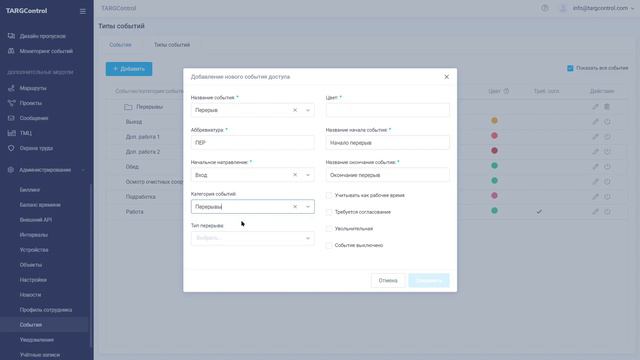Click the folder icon next to Перерывы
Viewport: 640px width, 360px height.
click(x=128, y=107)
